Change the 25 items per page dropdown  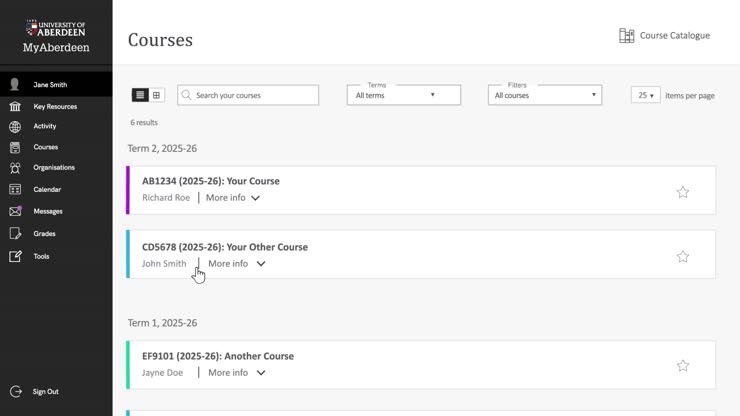click(x=645, y=95)
